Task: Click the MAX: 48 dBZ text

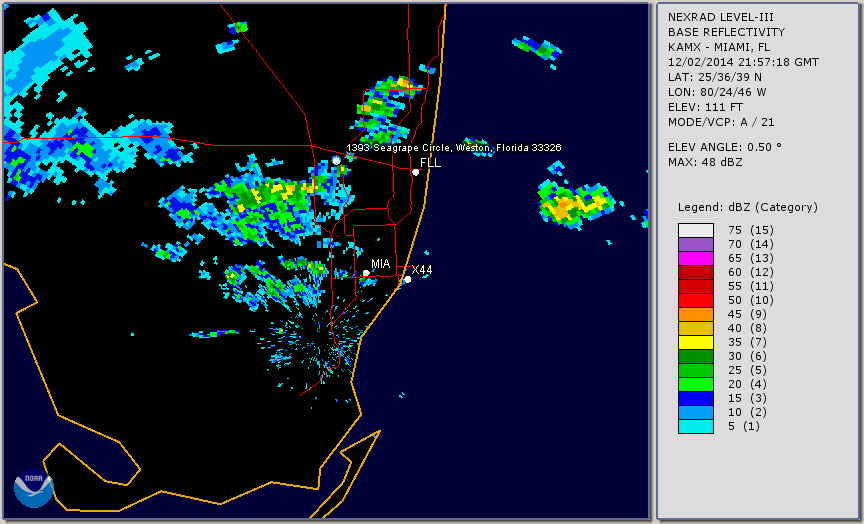Action: click(705, 162)
